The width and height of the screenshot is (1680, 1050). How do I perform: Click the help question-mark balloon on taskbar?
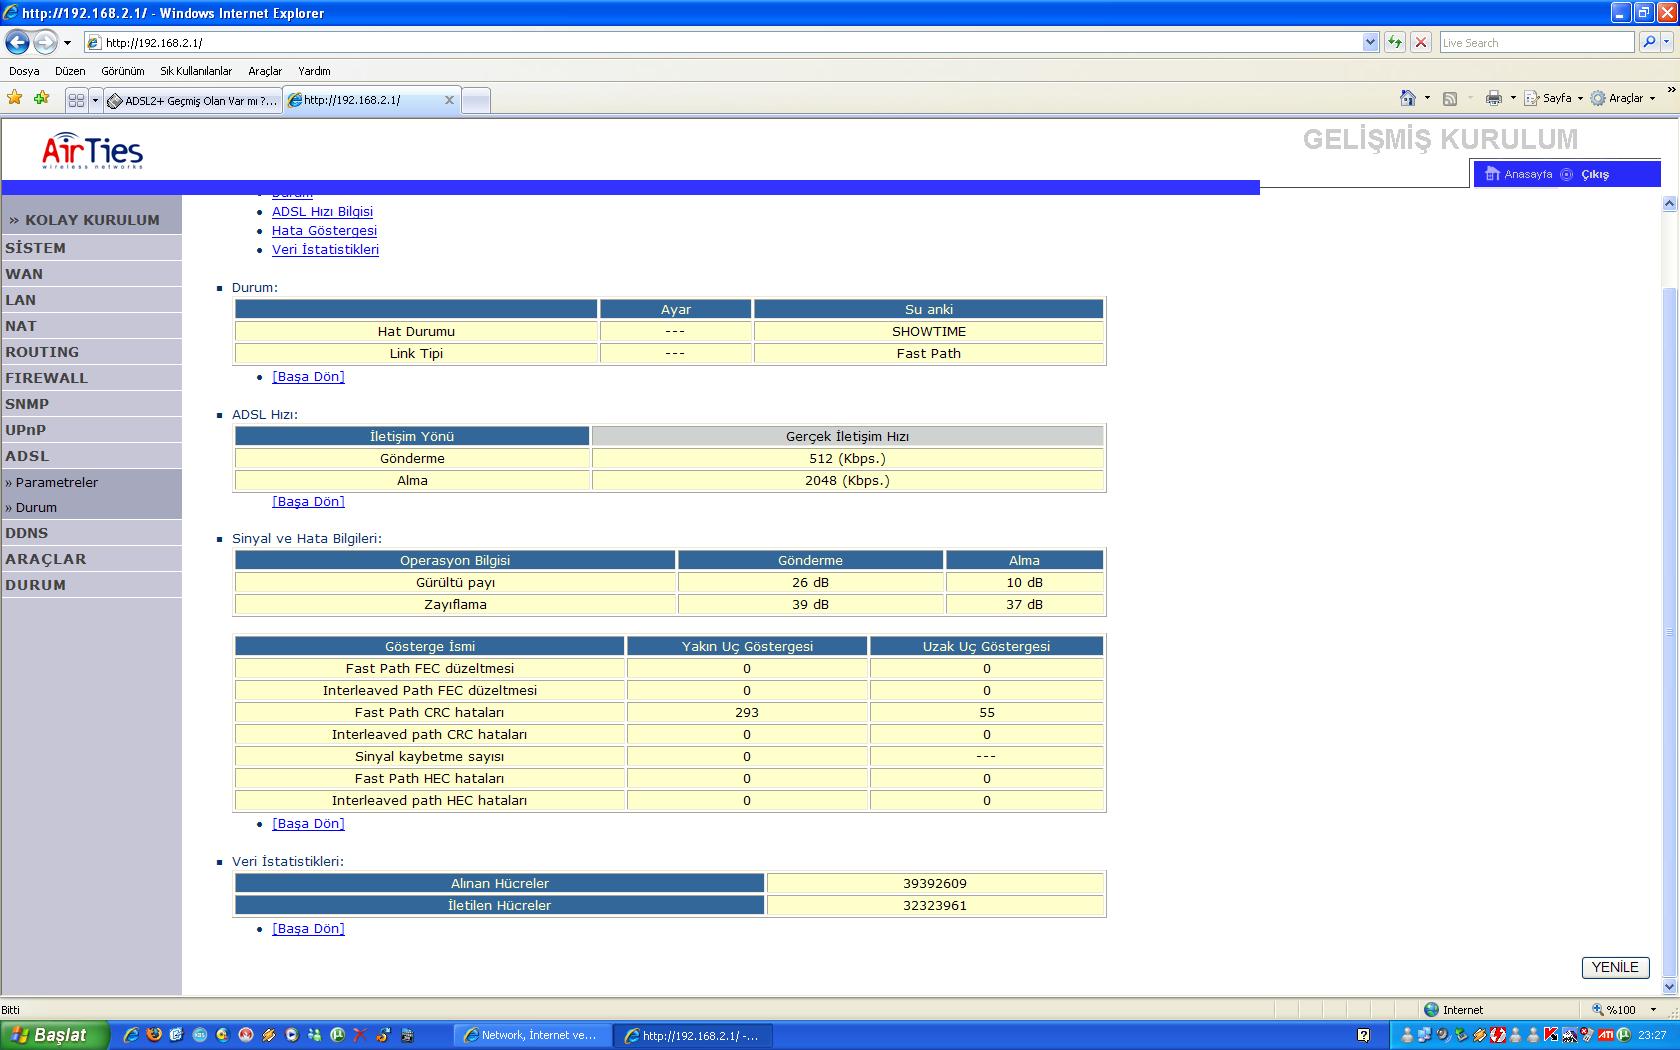pyautogui.click(x=1364, y=1035)
